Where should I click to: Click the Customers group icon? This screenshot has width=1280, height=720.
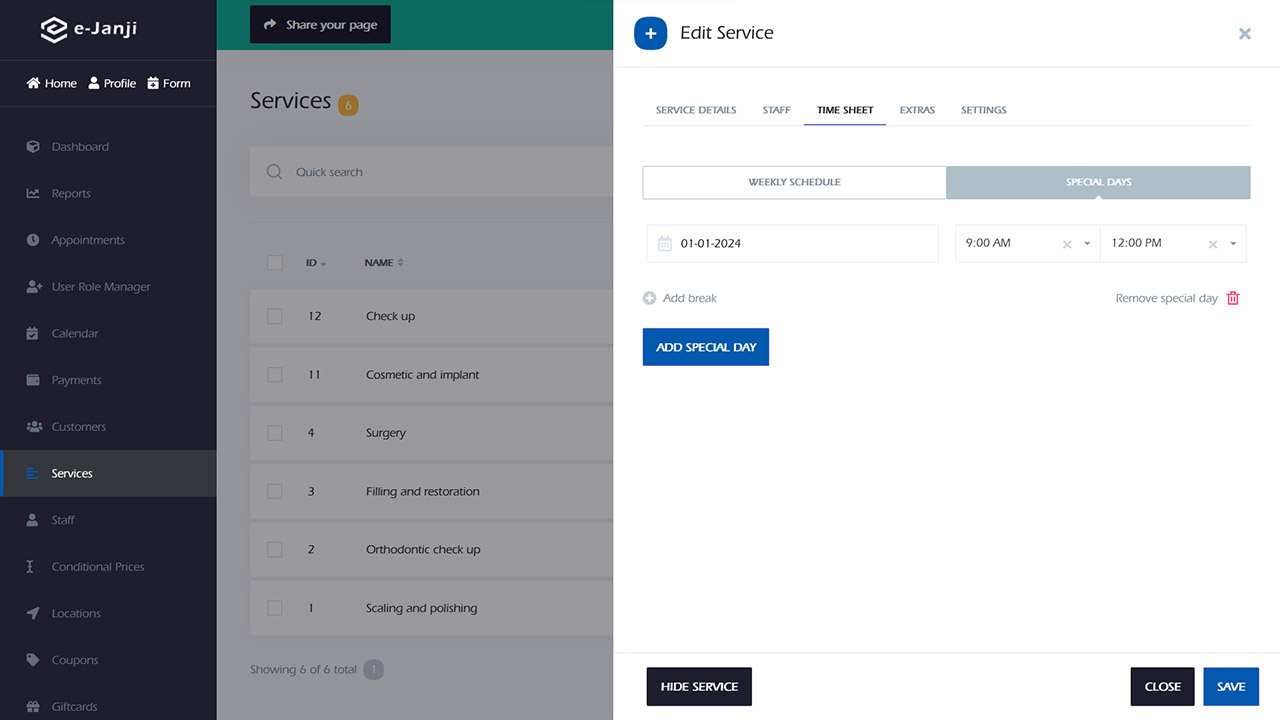(33, 427)
